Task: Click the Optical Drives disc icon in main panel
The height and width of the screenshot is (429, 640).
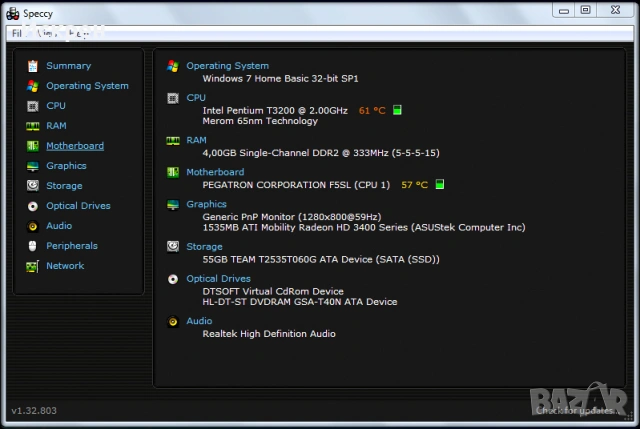Action: click(173, 279)
